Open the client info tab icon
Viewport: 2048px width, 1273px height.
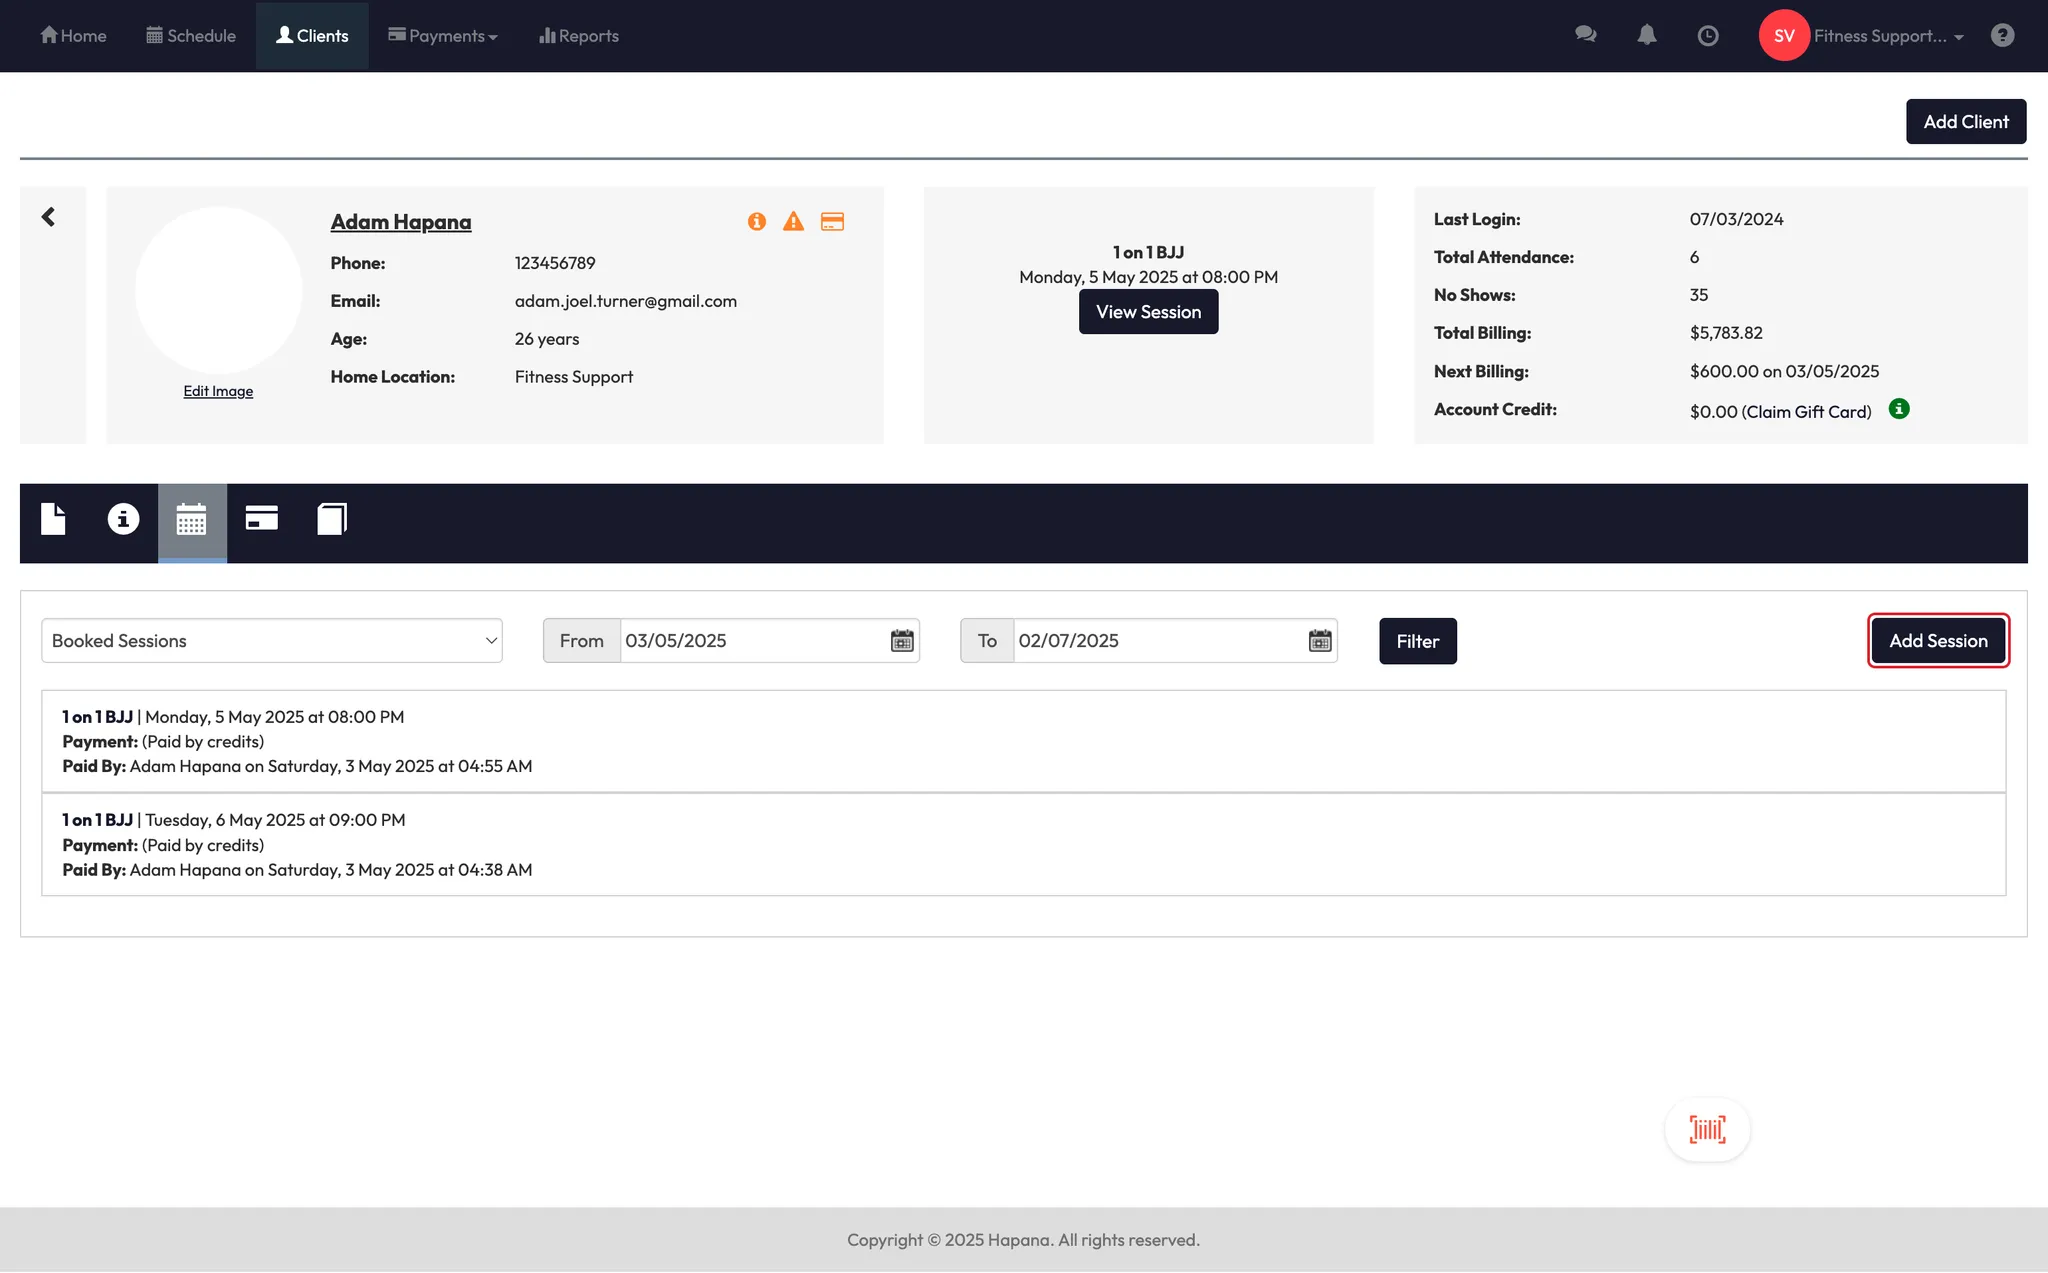coord(123,519)
